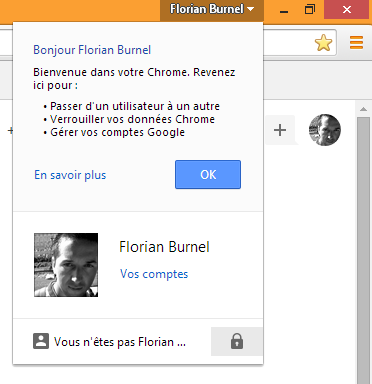372x384 pixels.
Task: Click the scrollbar up arrow
Action: [x=363, y=109]
